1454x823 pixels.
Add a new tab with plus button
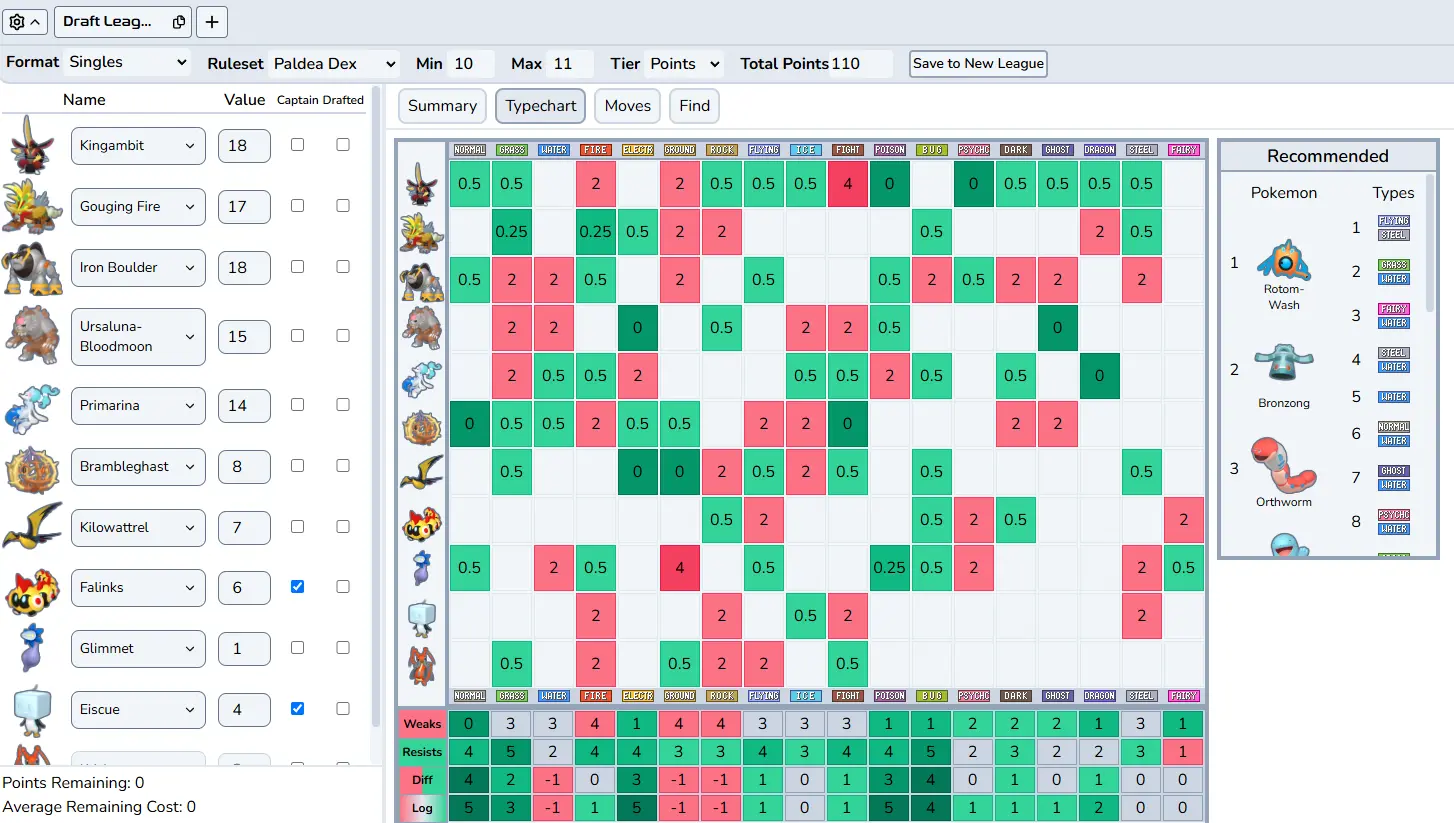[x=212, y=21]
